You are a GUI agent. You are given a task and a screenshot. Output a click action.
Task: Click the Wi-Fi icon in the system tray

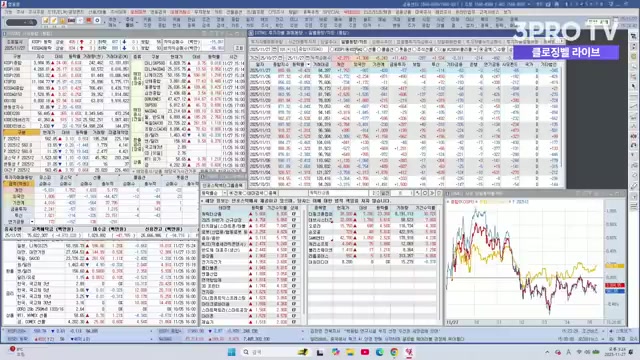[579, 352]
